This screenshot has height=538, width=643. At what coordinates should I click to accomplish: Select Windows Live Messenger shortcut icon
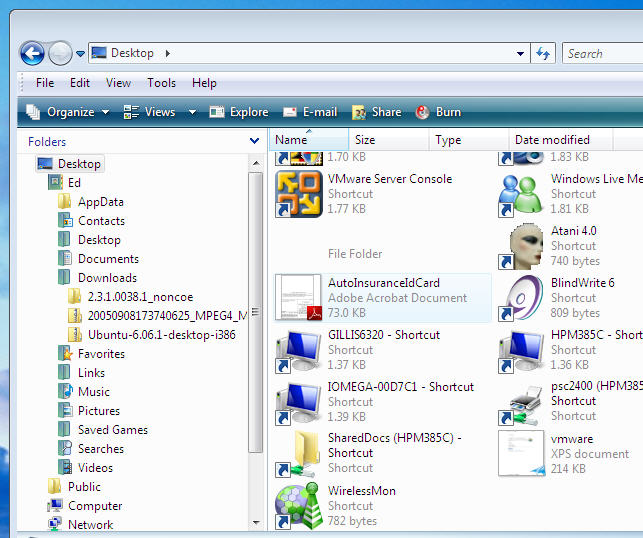coord(521,195)
